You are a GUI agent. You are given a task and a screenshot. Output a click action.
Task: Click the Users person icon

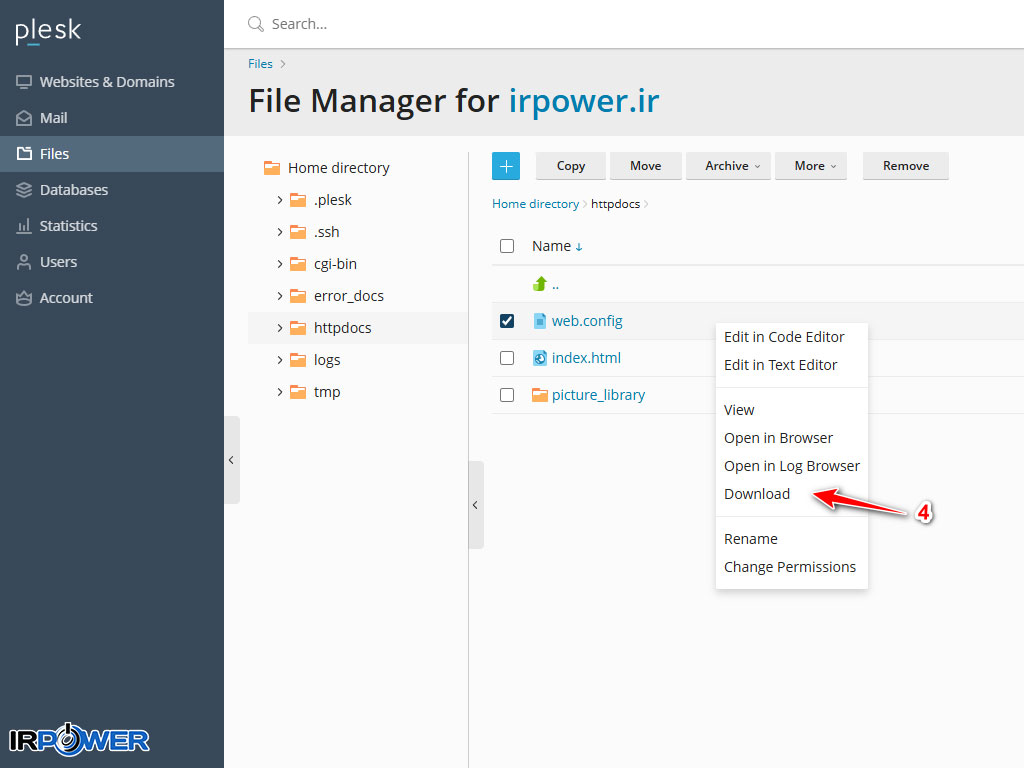24,262
